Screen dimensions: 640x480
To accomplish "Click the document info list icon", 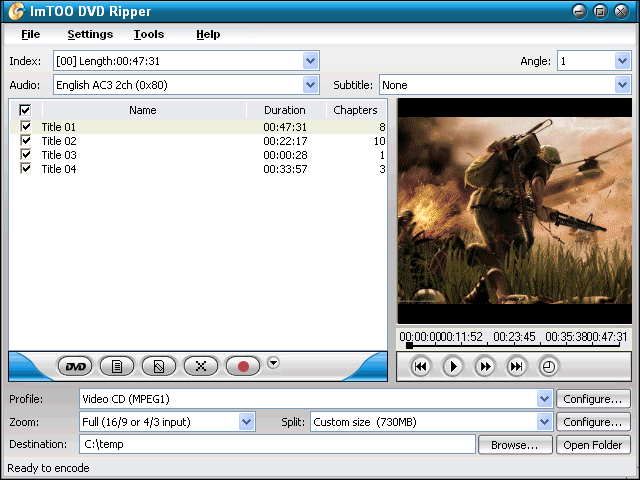I will [x=117, y=366].
